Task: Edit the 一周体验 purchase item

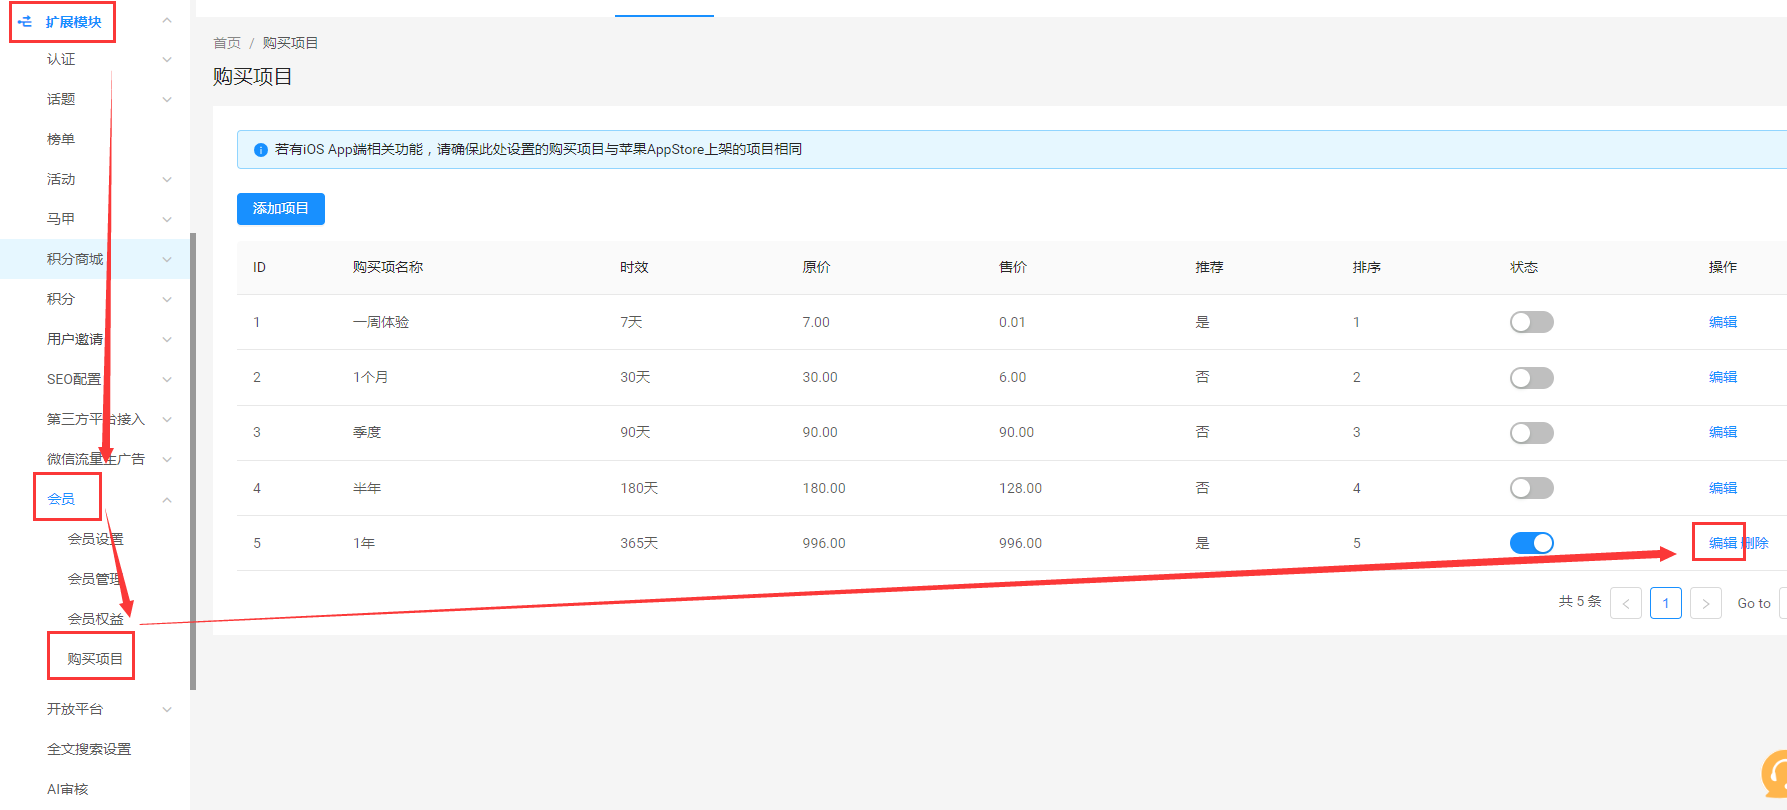Action: point(1723,322)
